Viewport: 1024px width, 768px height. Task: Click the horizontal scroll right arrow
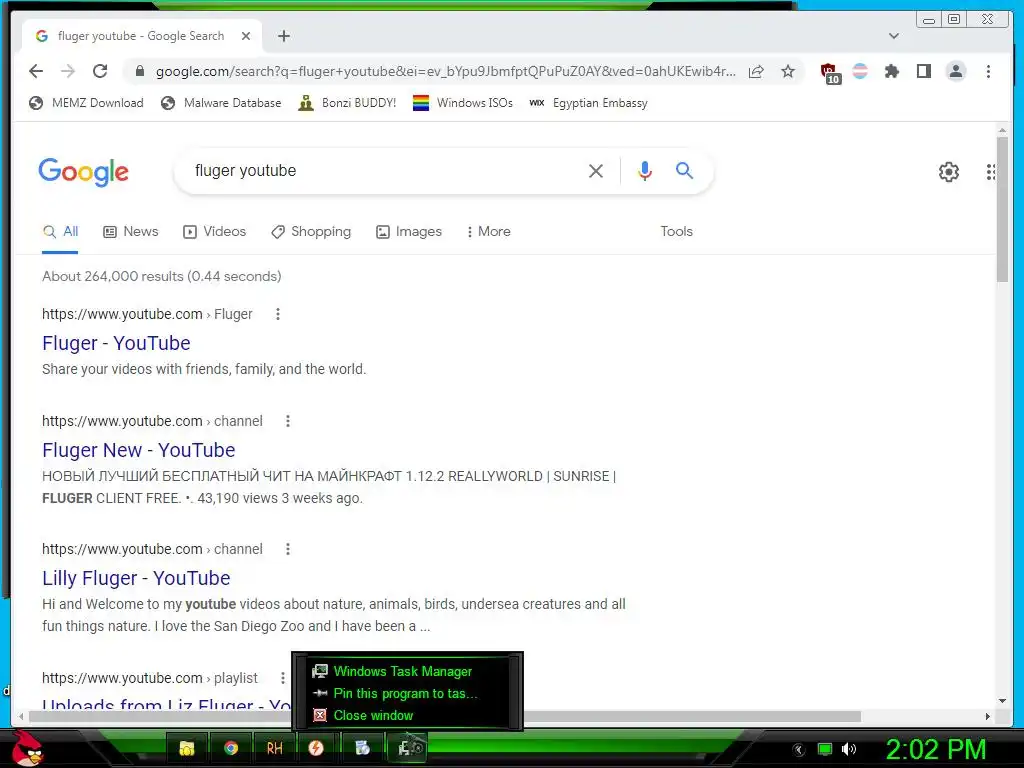pos(987,716)
